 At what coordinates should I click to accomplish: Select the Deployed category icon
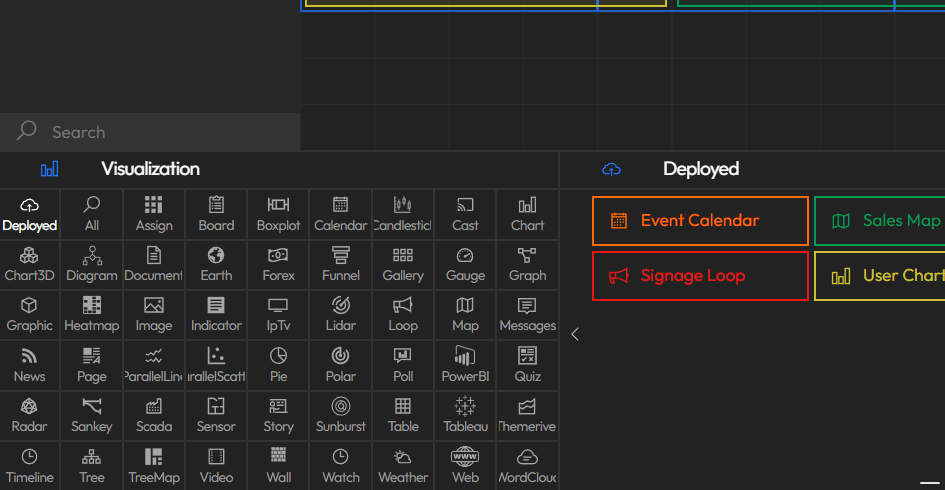tap(30, 215)
